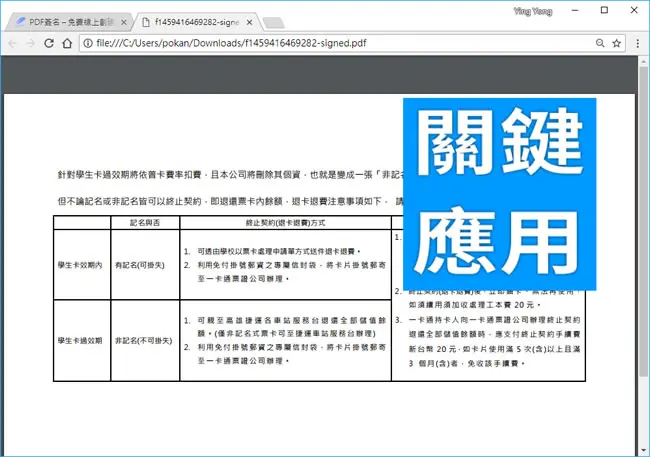650x457 pixels.
Task: Click the back navigation arrow
Action: [12, 43]
